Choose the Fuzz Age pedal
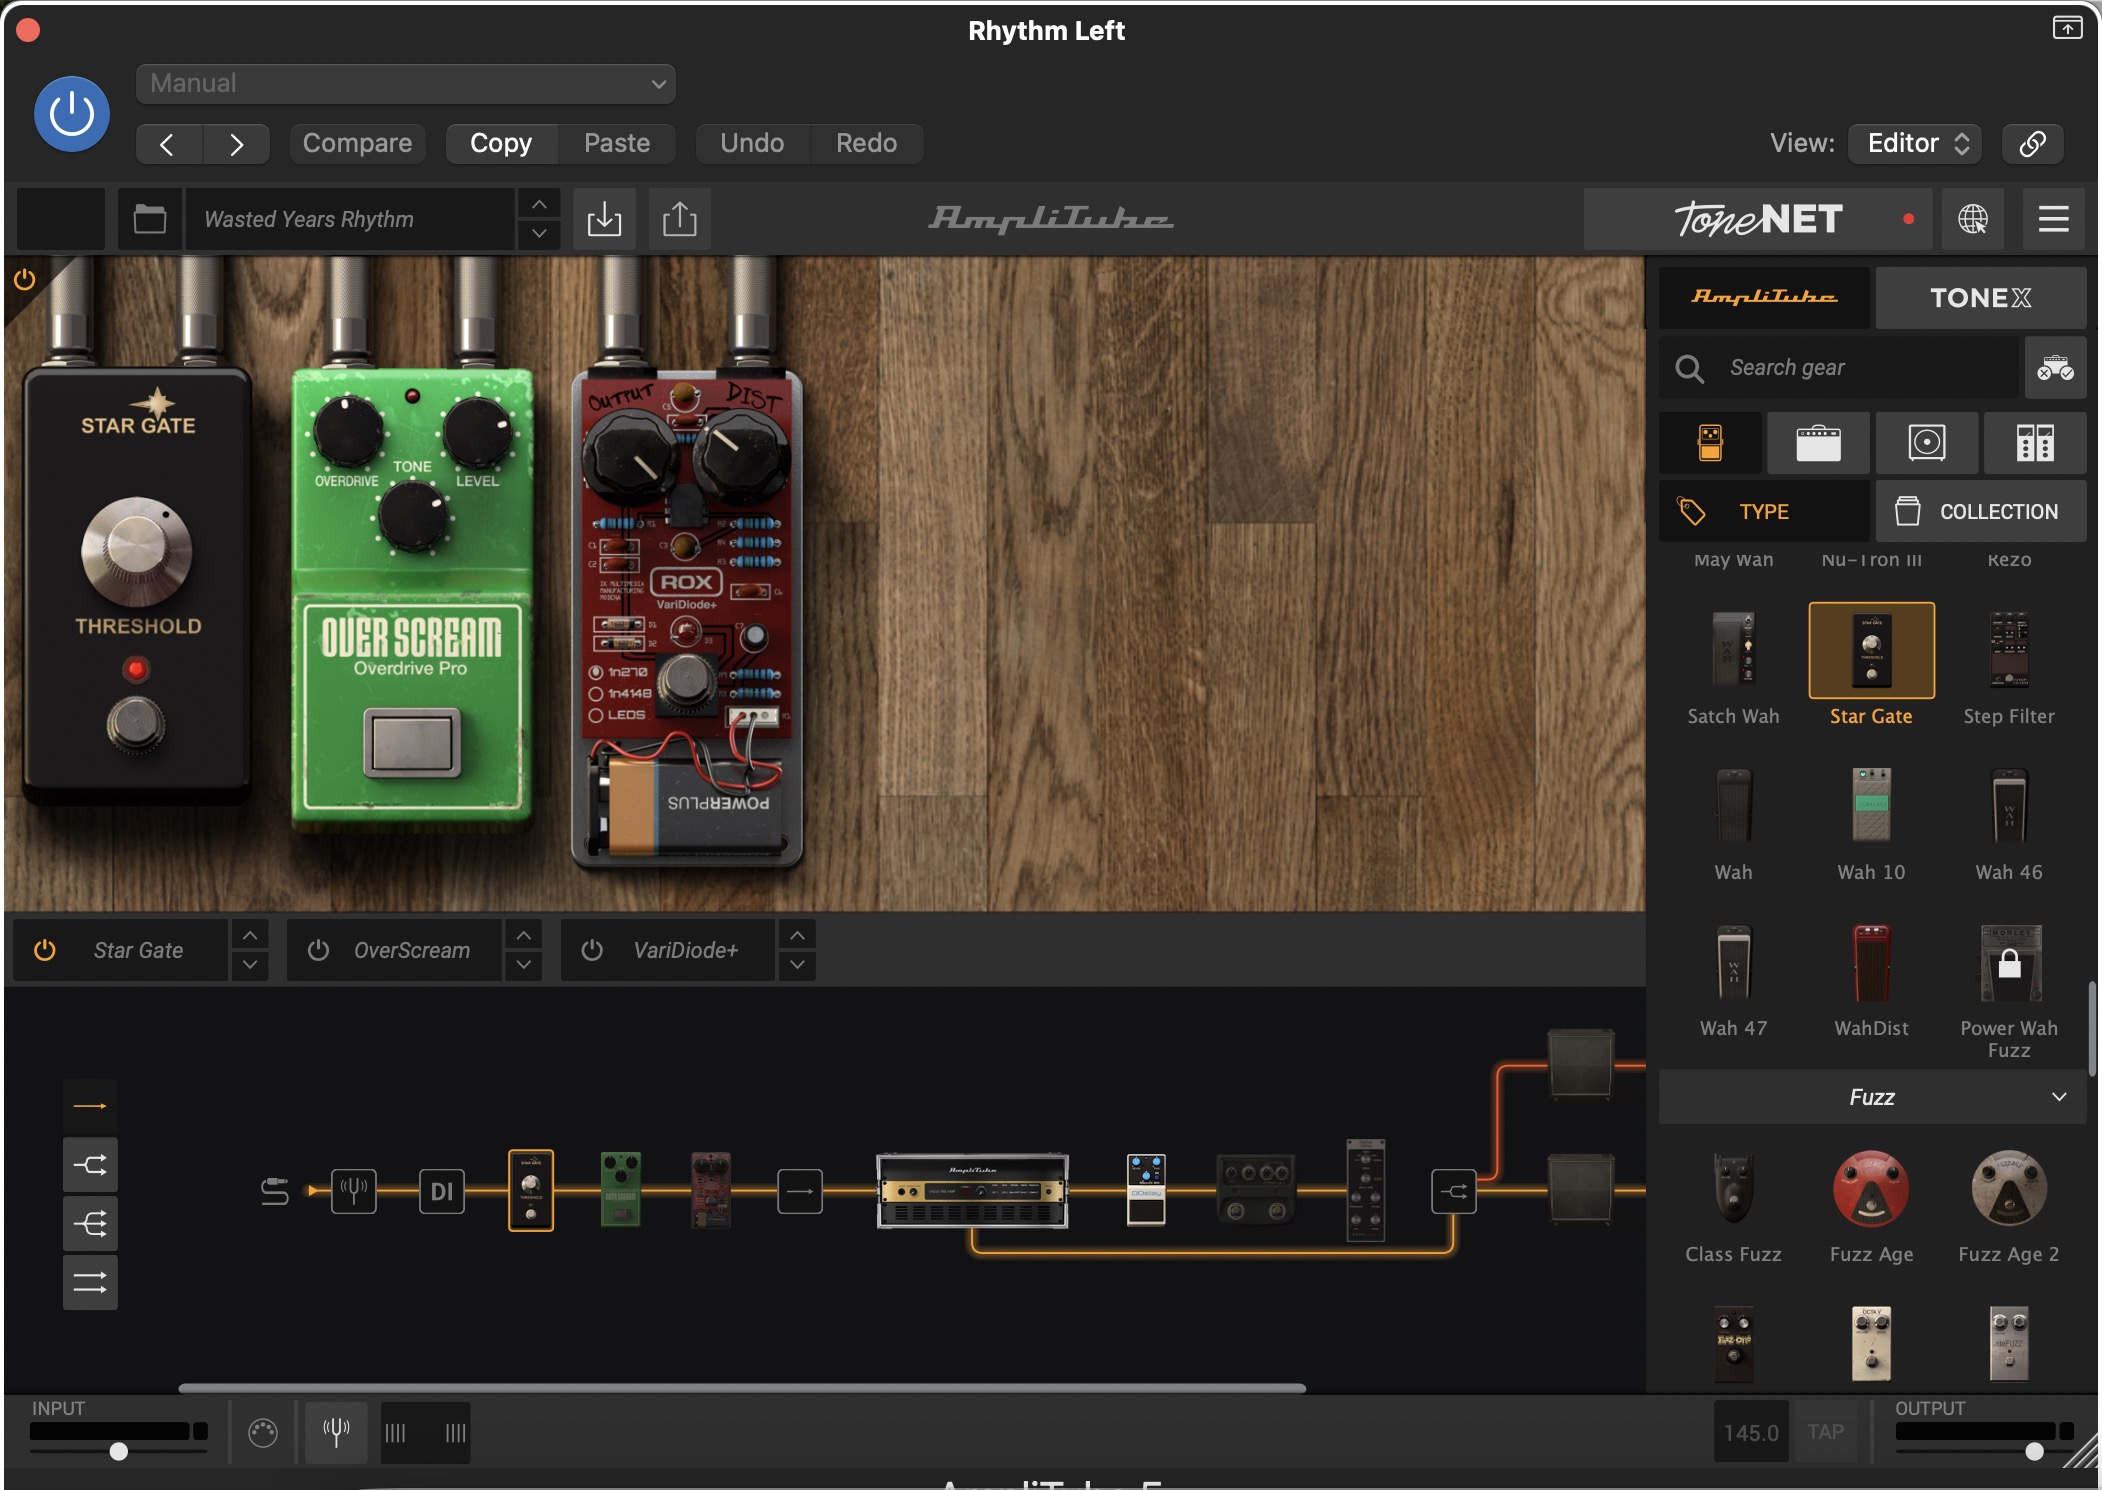Image resolution: width=2102 pixels, height=1490 pixels. pos(1871,1188)
